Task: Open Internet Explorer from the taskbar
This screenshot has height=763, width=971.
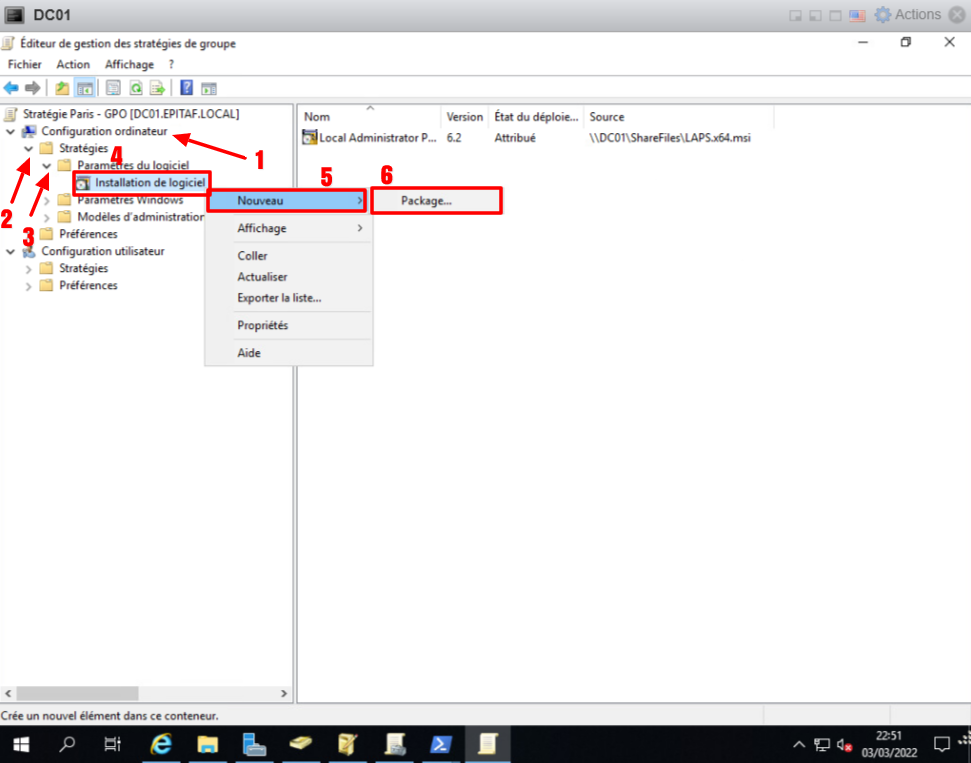Action: tap(160, 744)
